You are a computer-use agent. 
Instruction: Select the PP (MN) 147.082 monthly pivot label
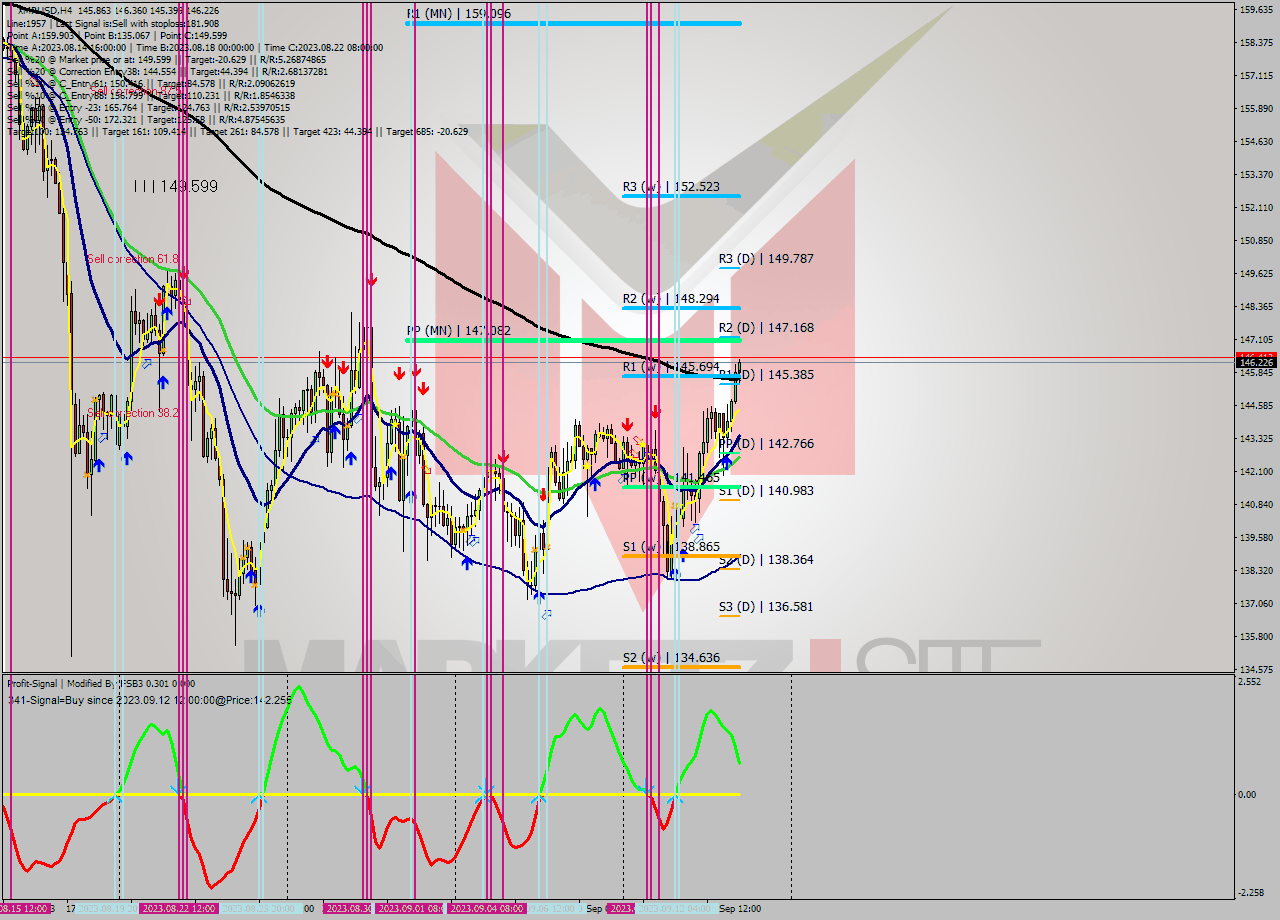[458, 330]
